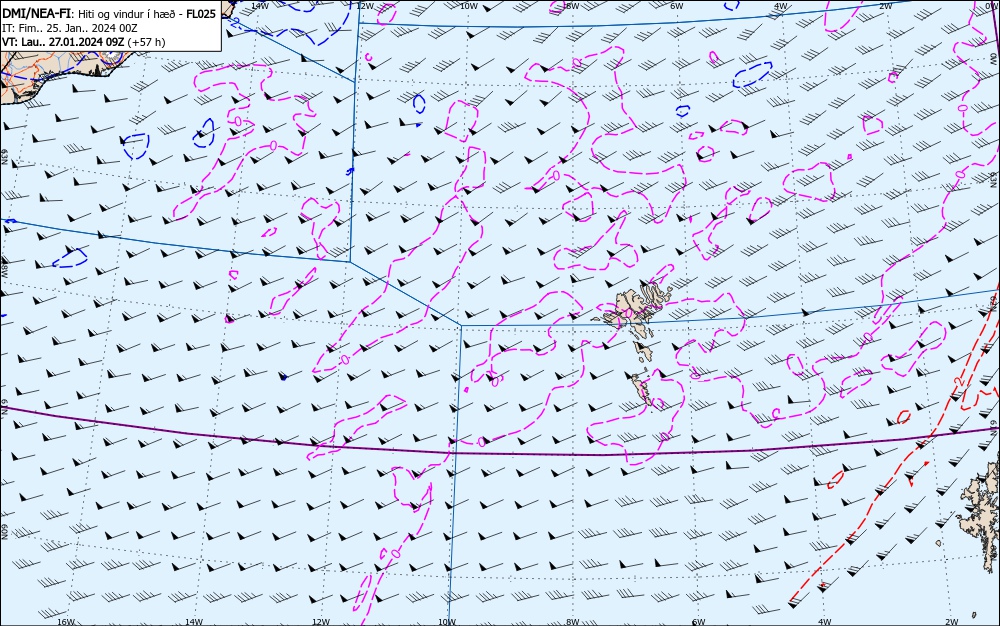
Task: Click the '10W' longitude label on the bottom border
Action: click(447, 622)
